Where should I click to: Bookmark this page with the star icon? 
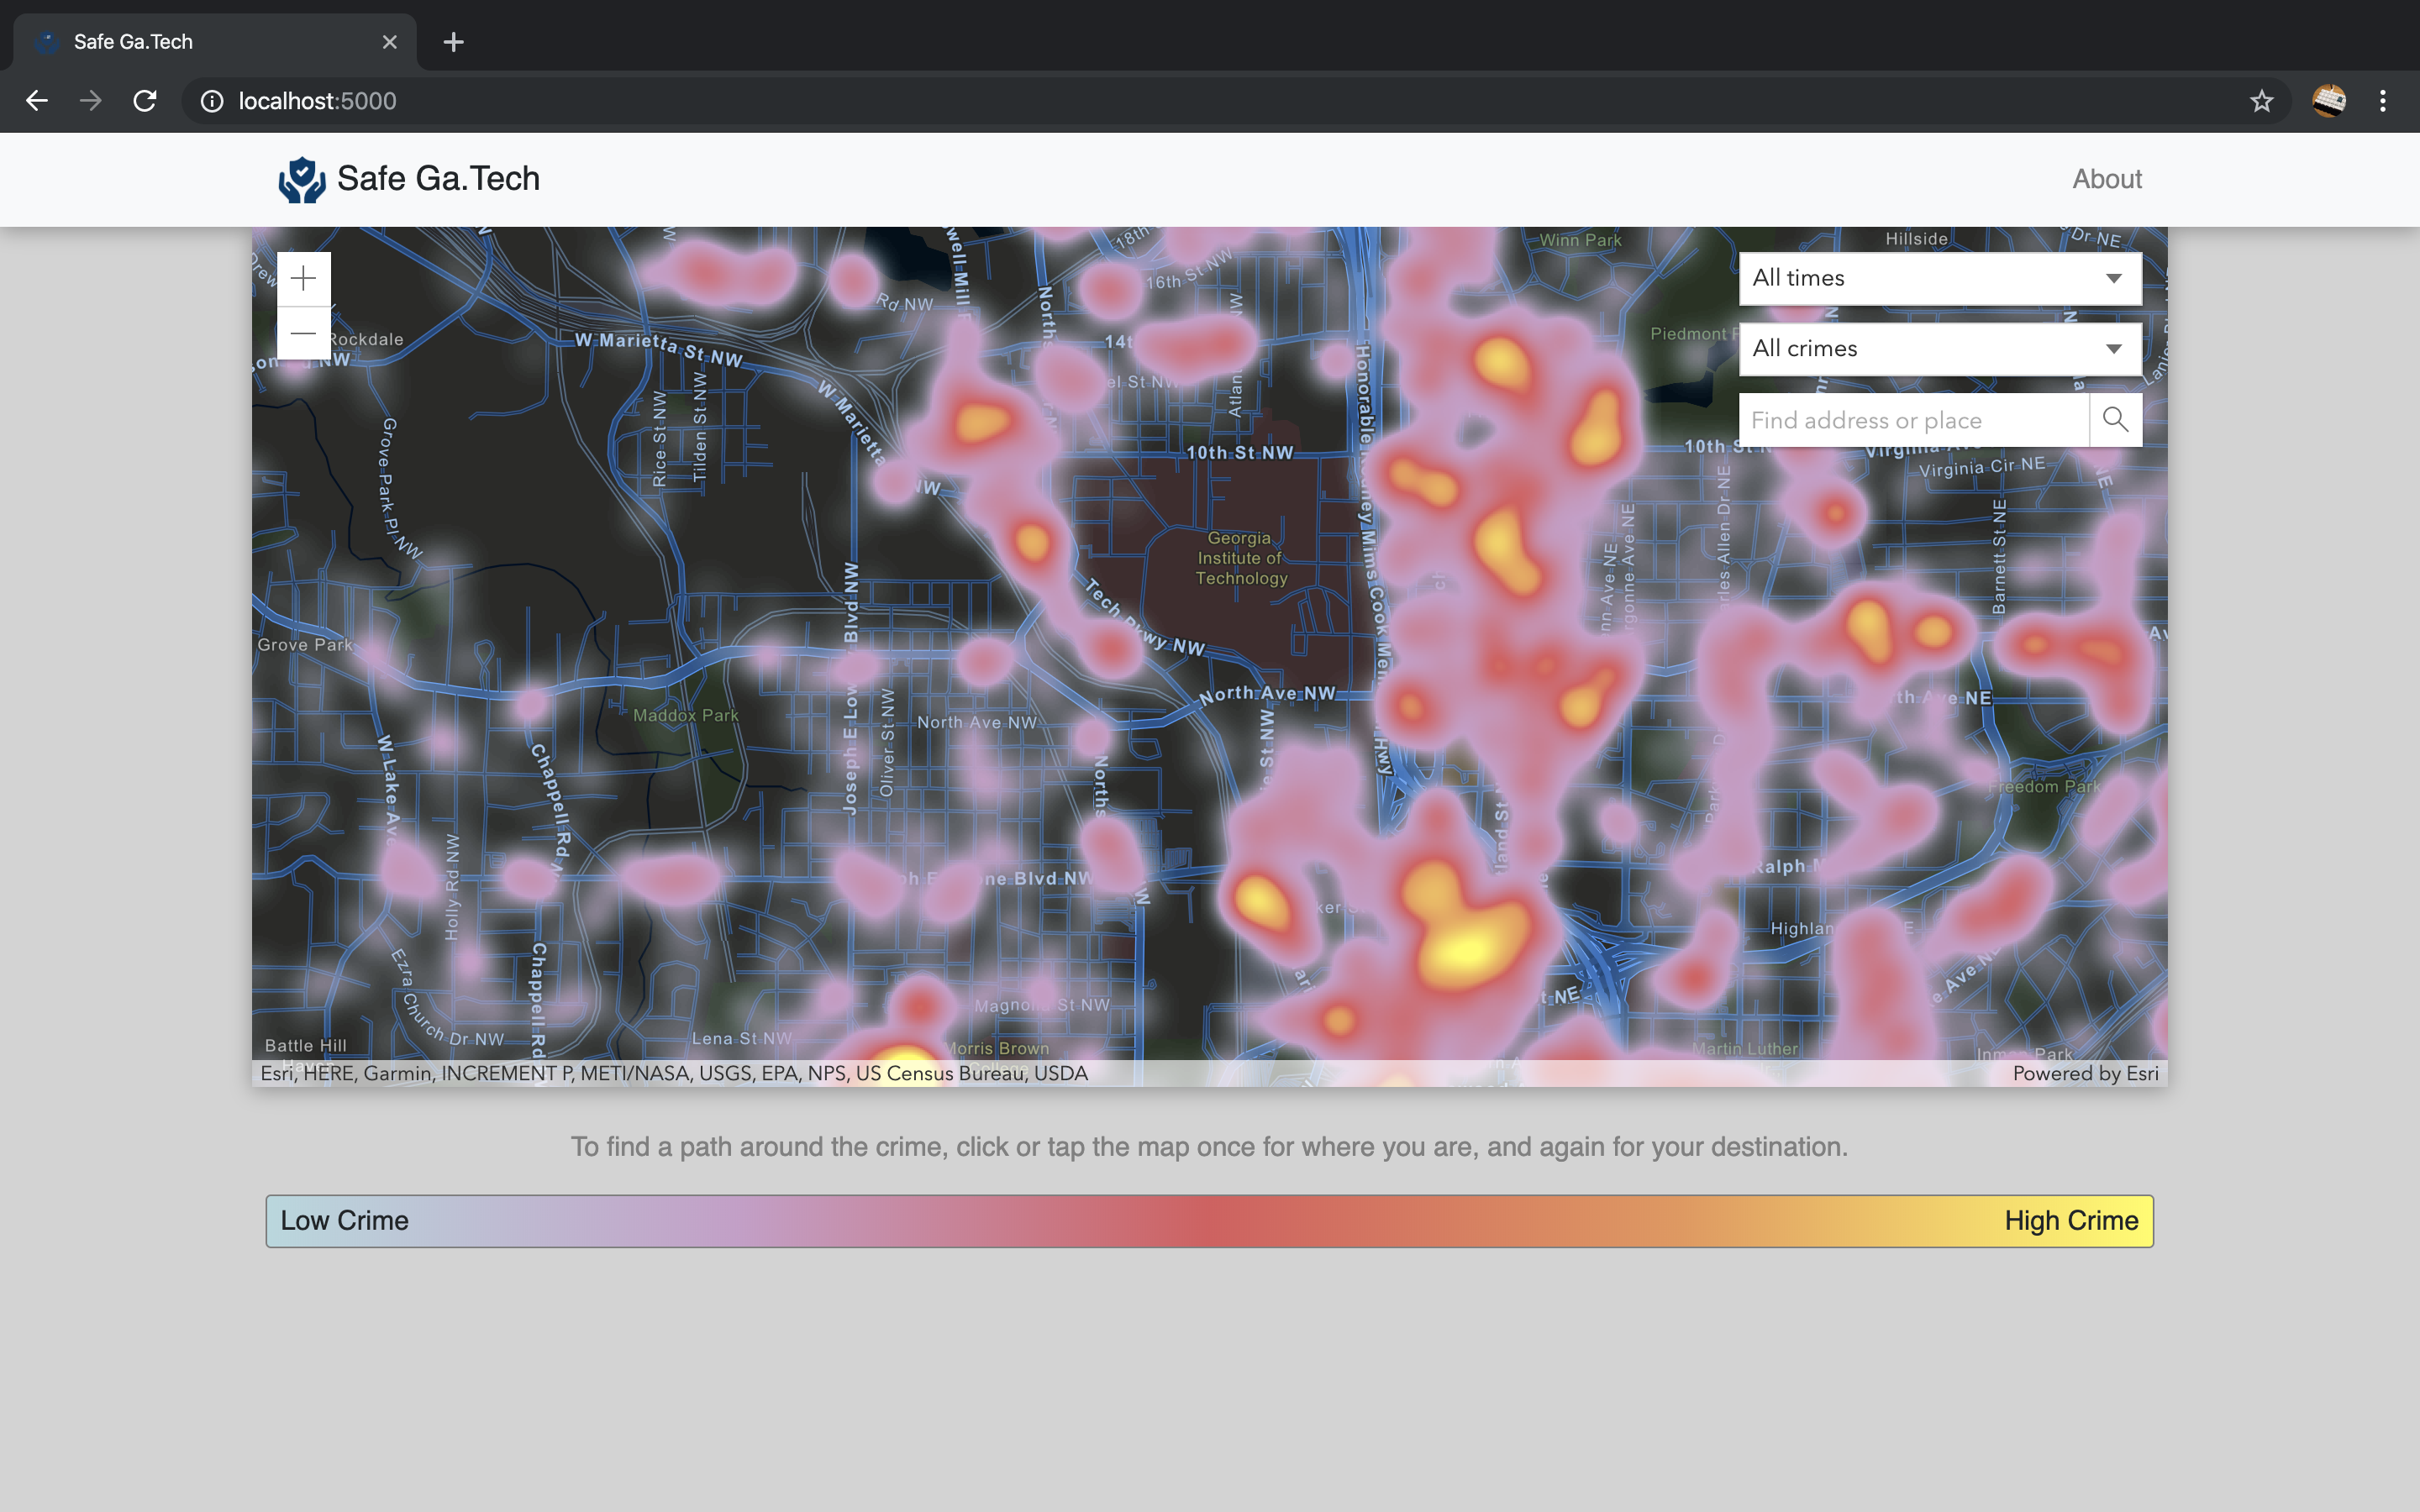tap(2261, 101)
